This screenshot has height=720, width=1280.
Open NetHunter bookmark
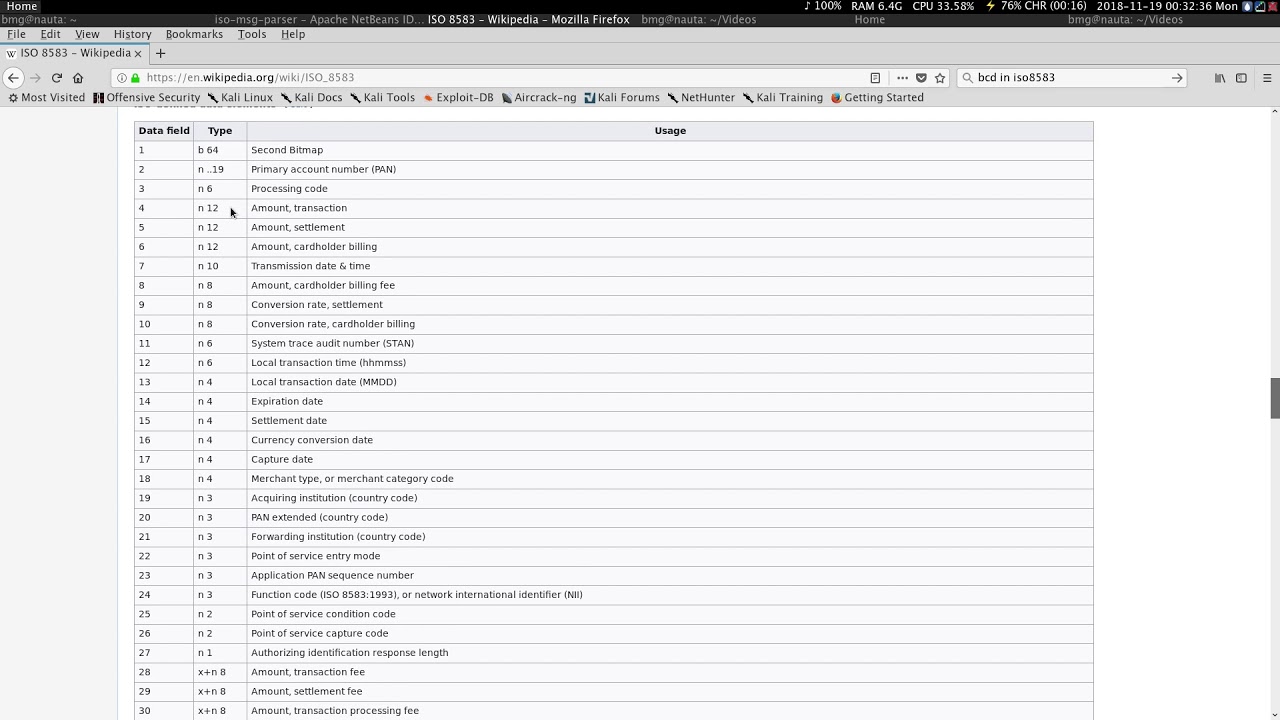[x=701, y=98]
